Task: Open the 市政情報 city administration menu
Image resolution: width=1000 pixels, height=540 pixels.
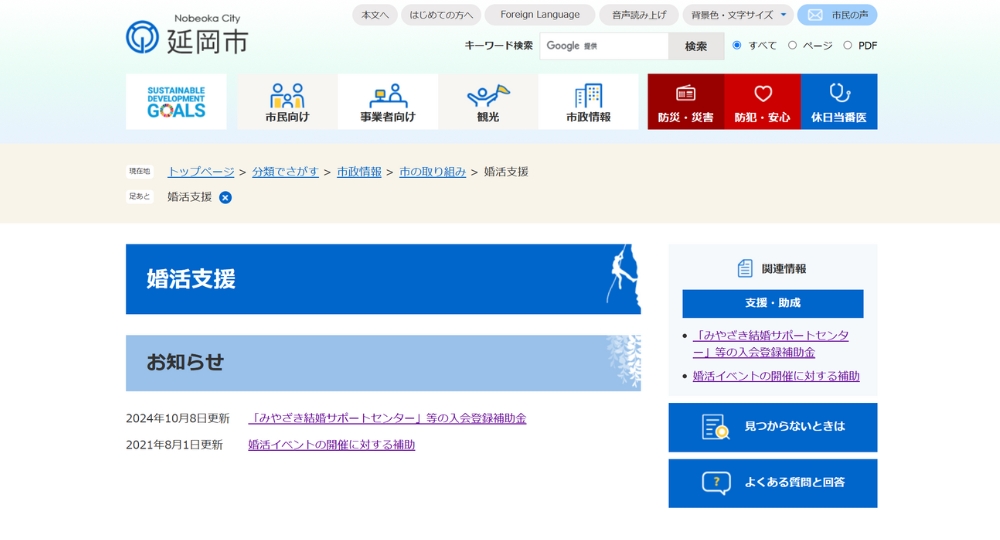Action: click(x=588, y=101)
